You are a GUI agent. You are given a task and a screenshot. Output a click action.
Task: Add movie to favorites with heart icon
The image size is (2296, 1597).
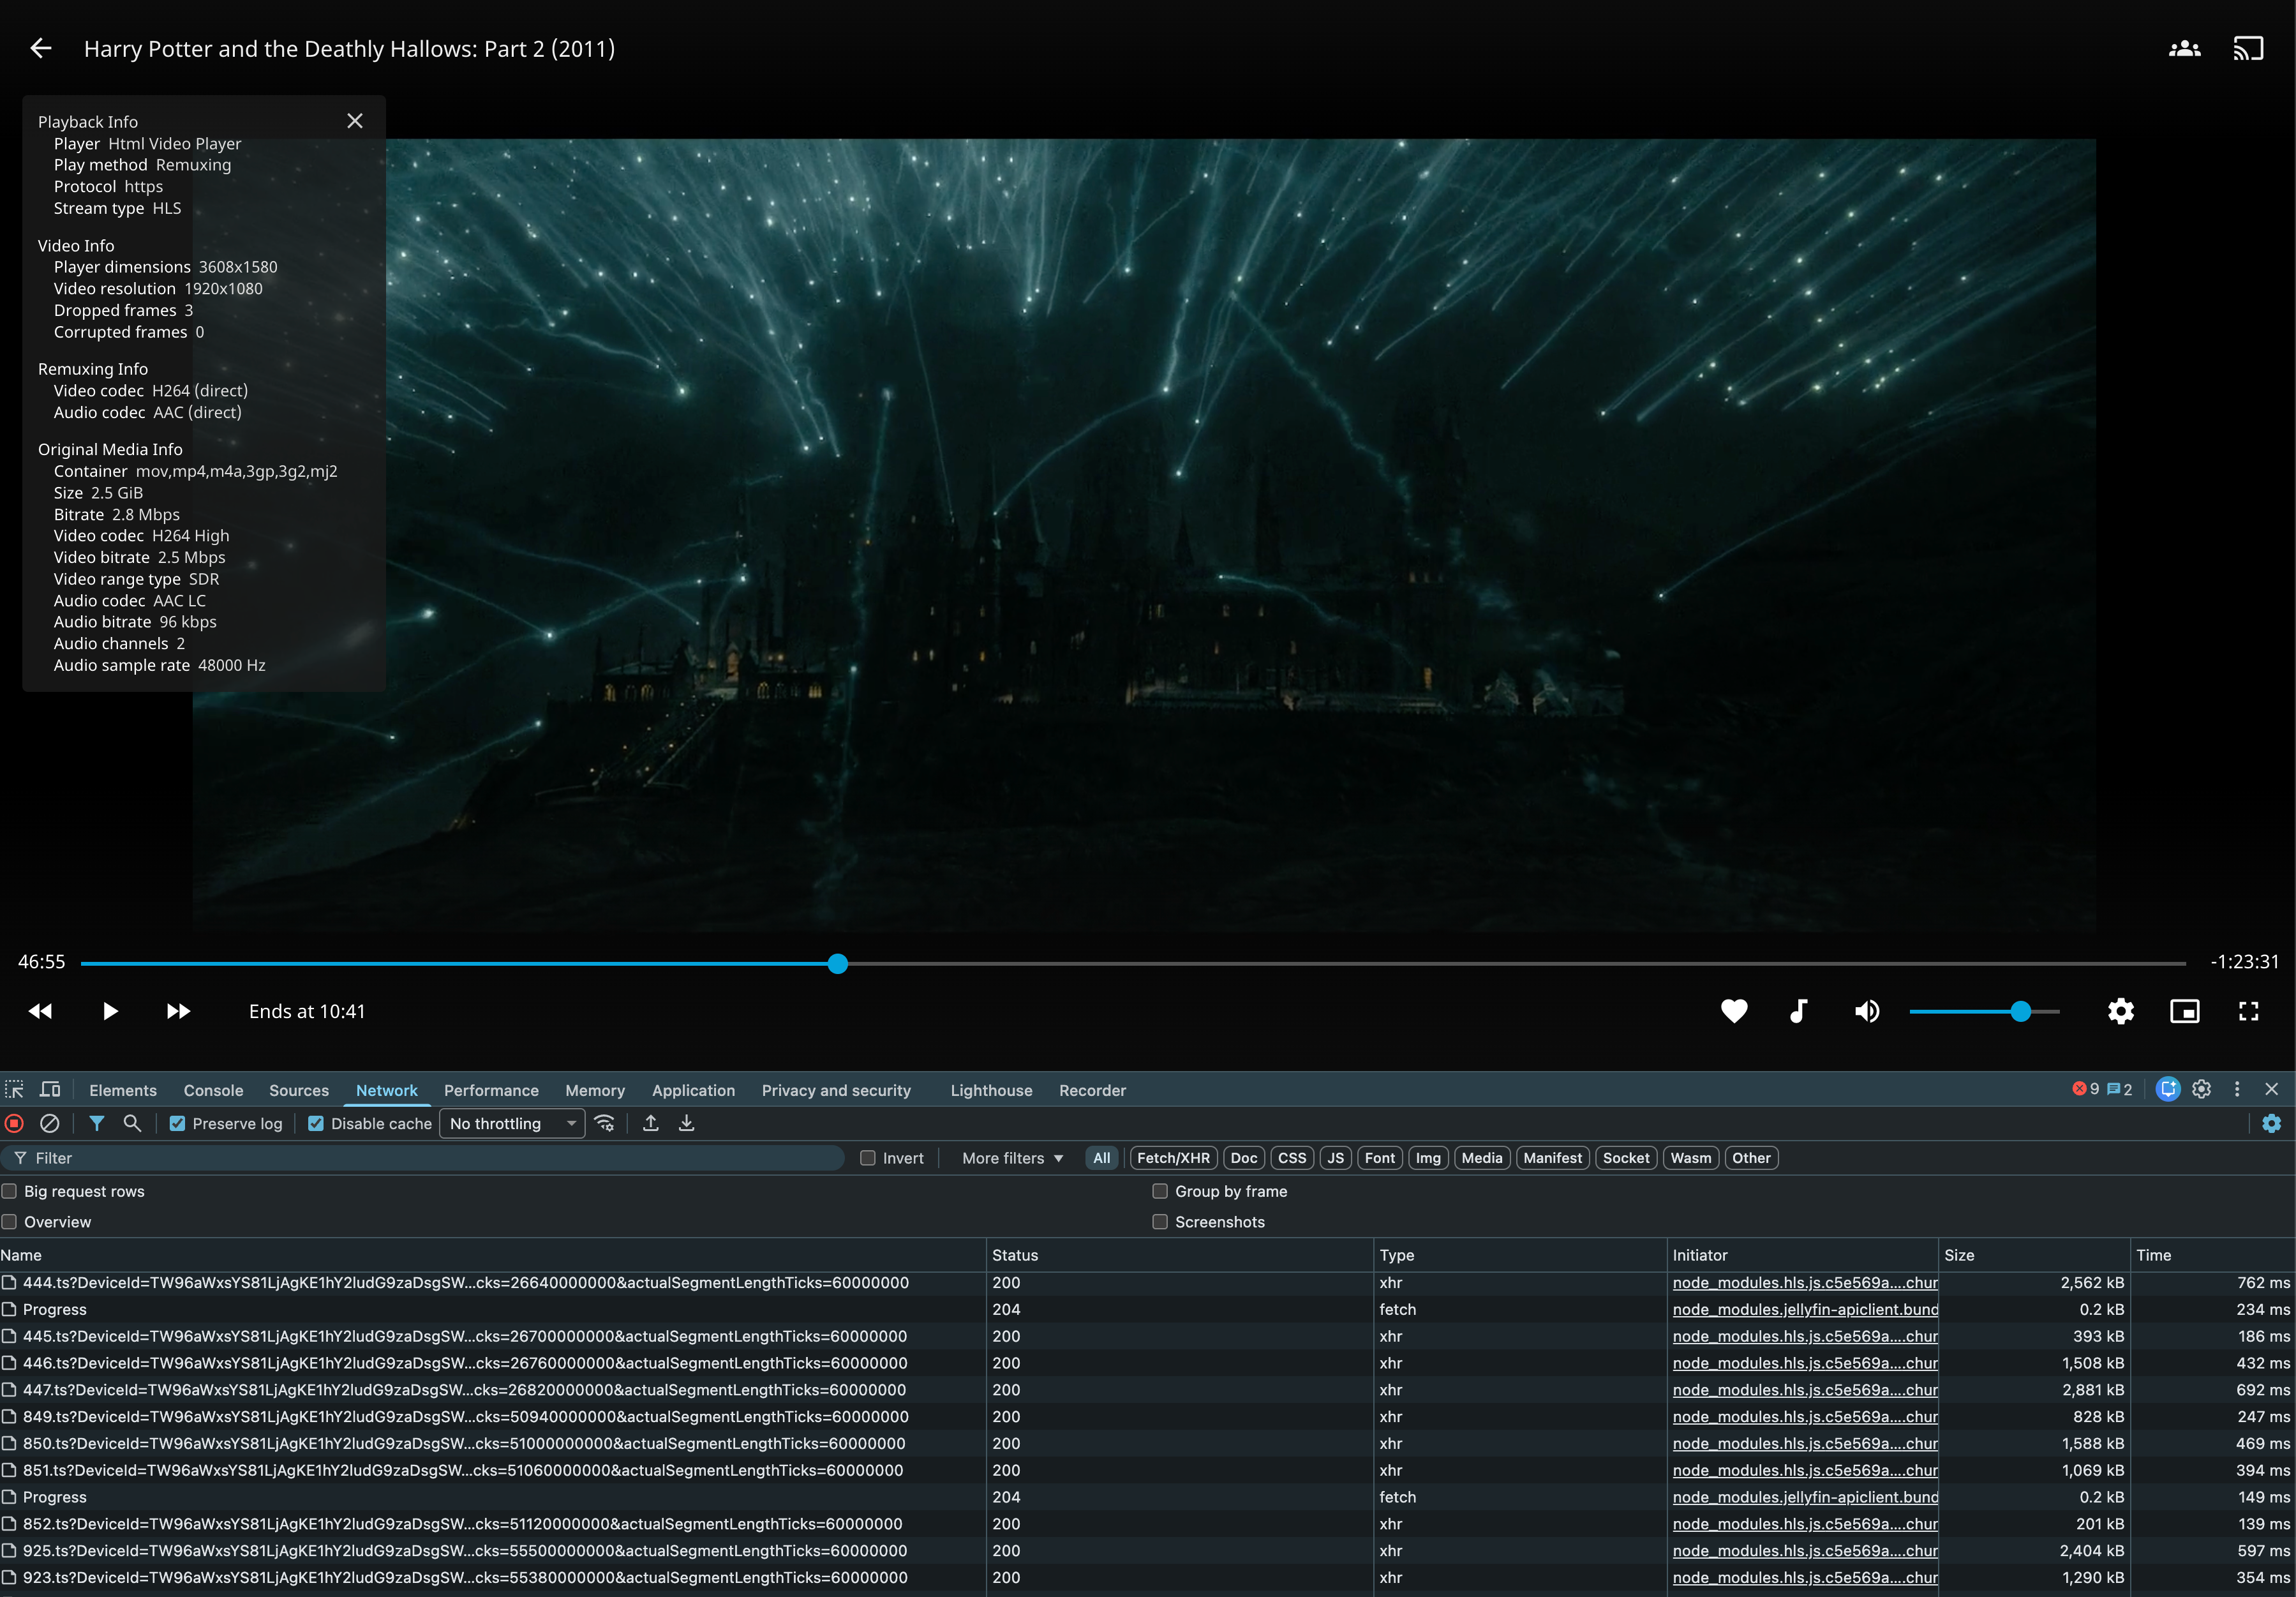(1734, 1011)
